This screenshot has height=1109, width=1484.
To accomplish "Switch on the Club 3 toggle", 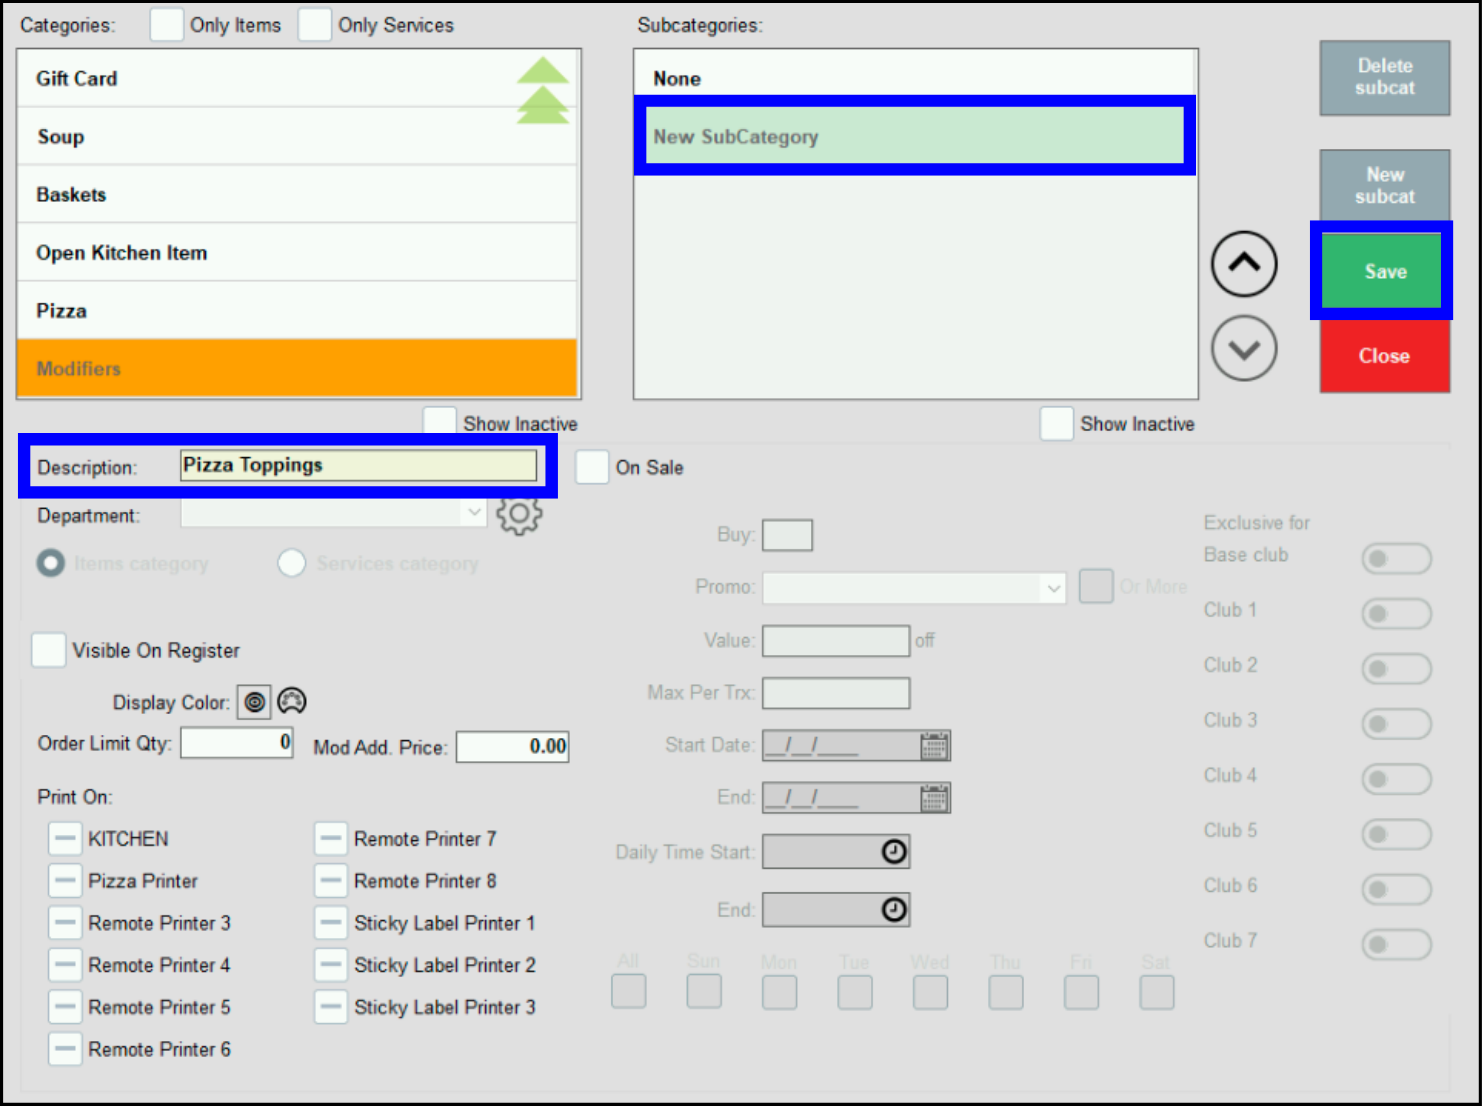I will click(1397, 724).
